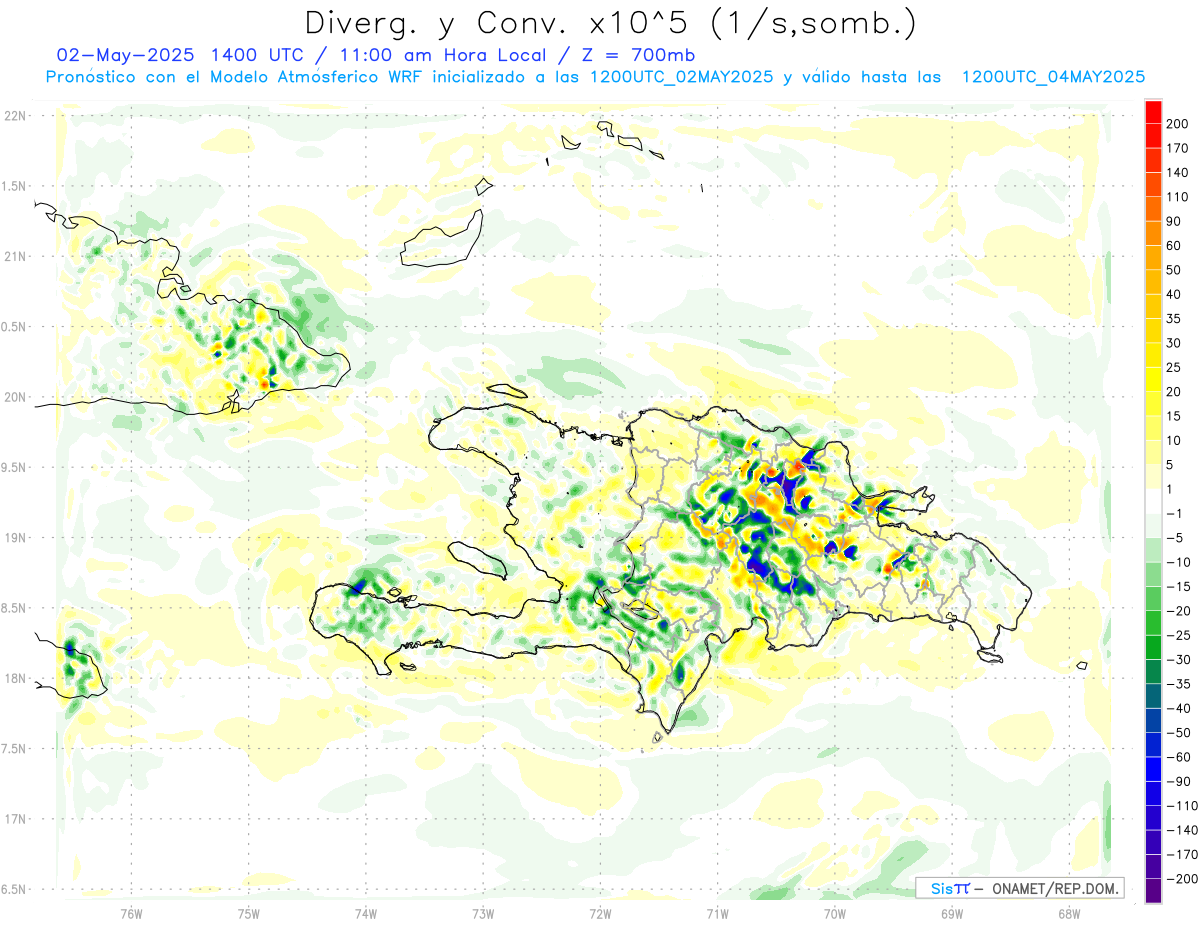
Task: Click longitude label "69W"
Action: [x=952, y=912]
